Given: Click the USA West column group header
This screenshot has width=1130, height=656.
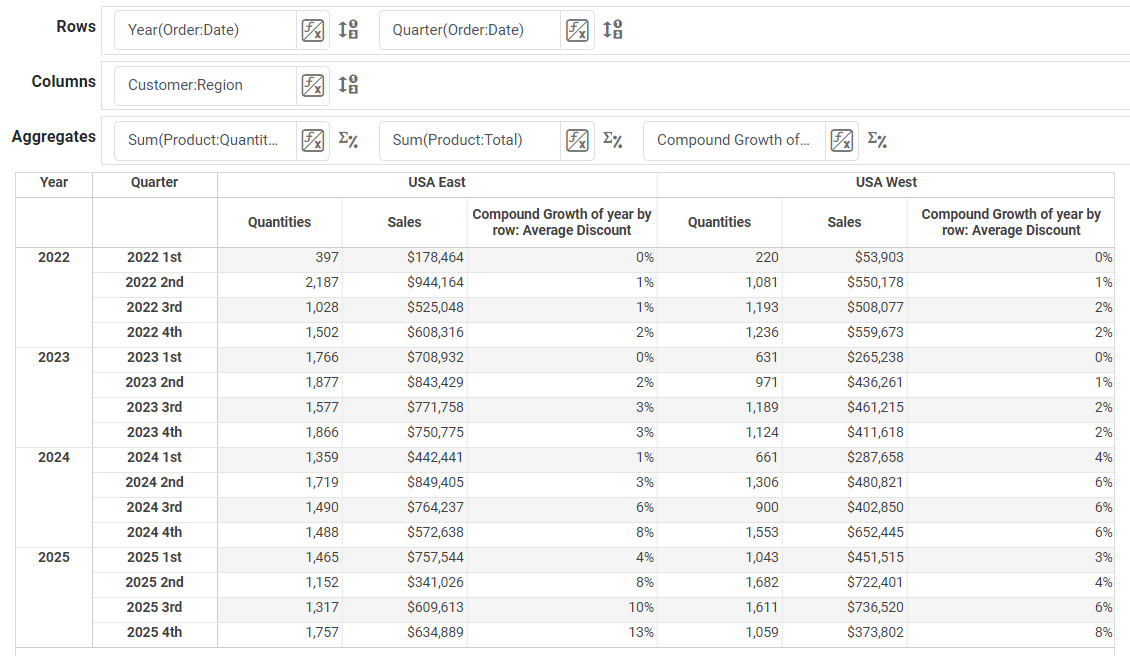Looking at the screenshot, I should point(886,183).
